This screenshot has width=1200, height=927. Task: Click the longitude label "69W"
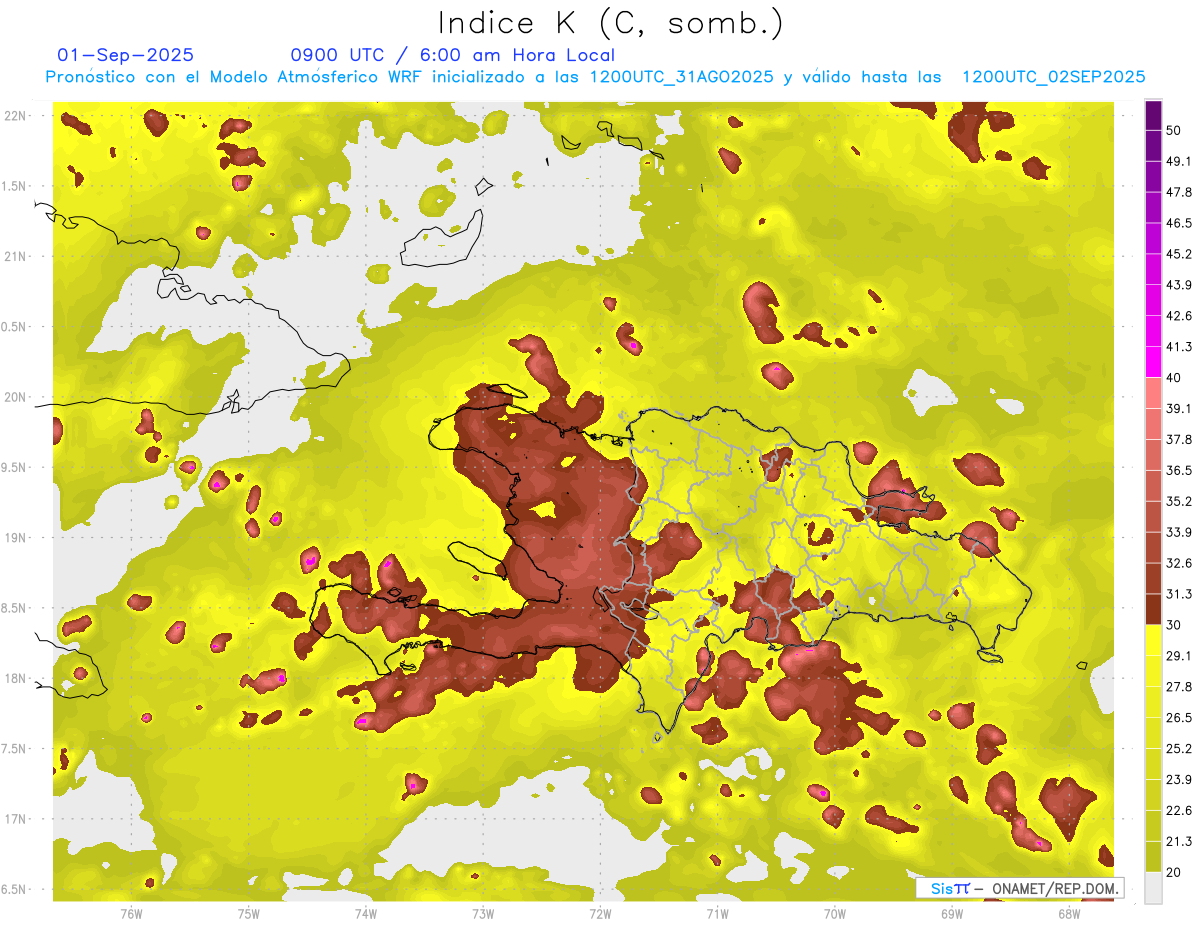coord(952,913)
